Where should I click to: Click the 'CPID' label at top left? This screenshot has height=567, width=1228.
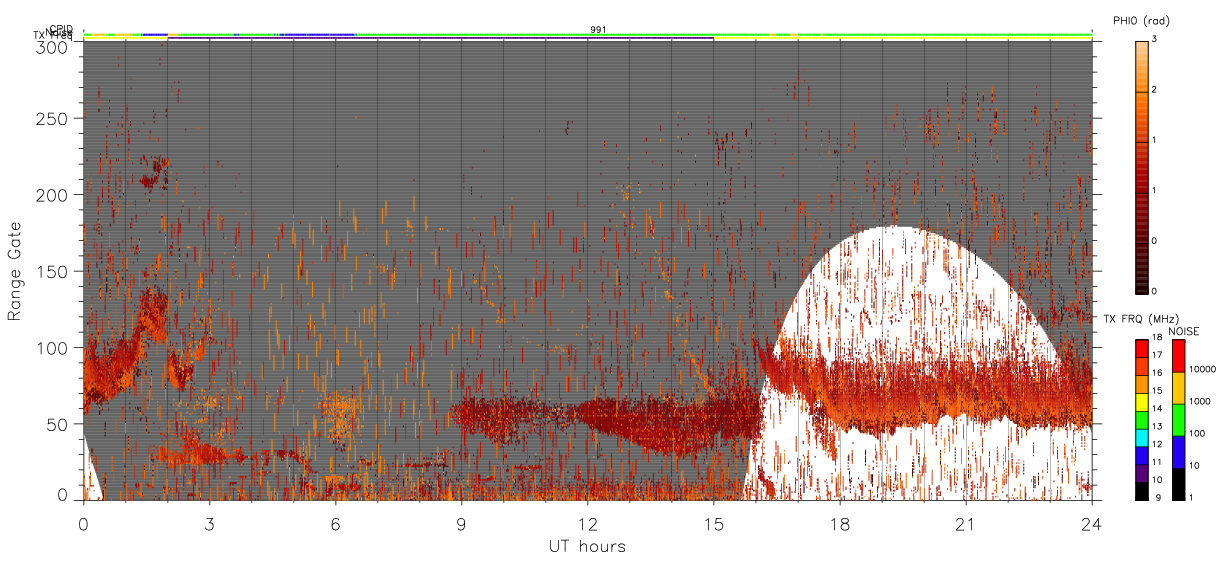pos(61,30)
